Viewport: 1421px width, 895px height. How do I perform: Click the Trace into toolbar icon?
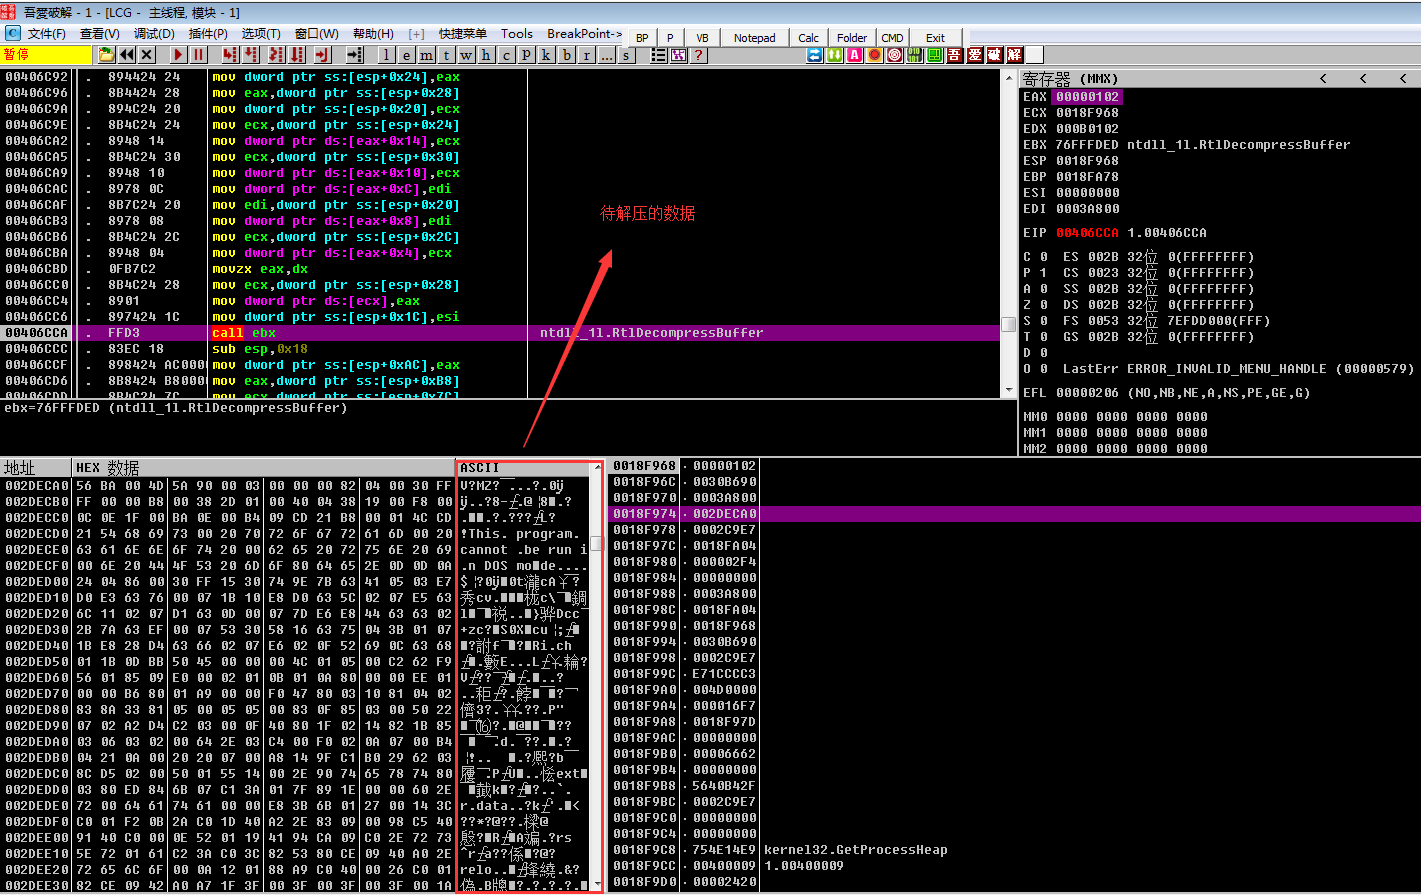click(275, 55)
